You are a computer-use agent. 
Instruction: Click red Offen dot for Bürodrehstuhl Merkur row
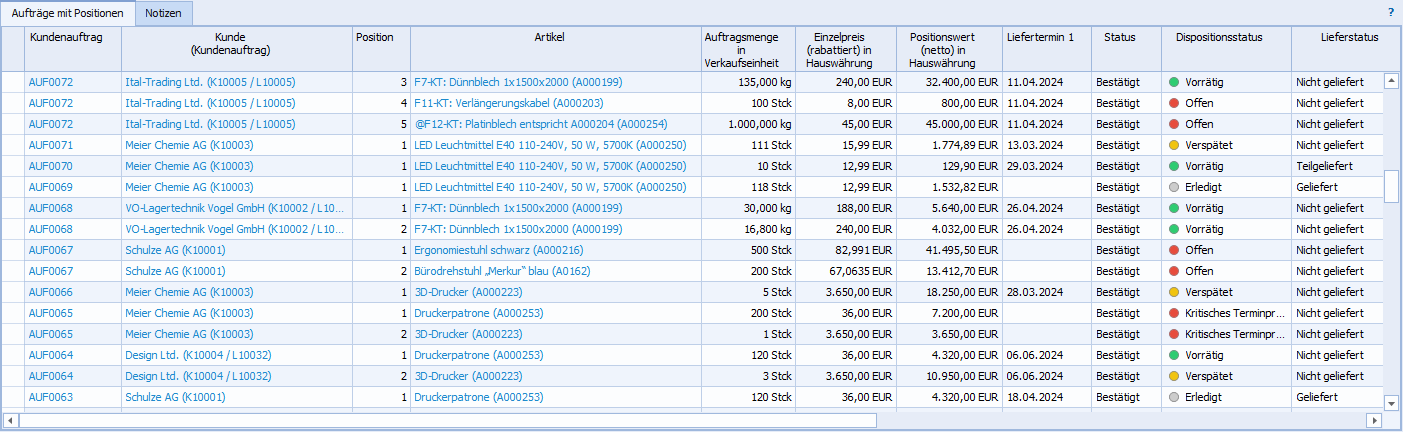(x=1174, y=271)
